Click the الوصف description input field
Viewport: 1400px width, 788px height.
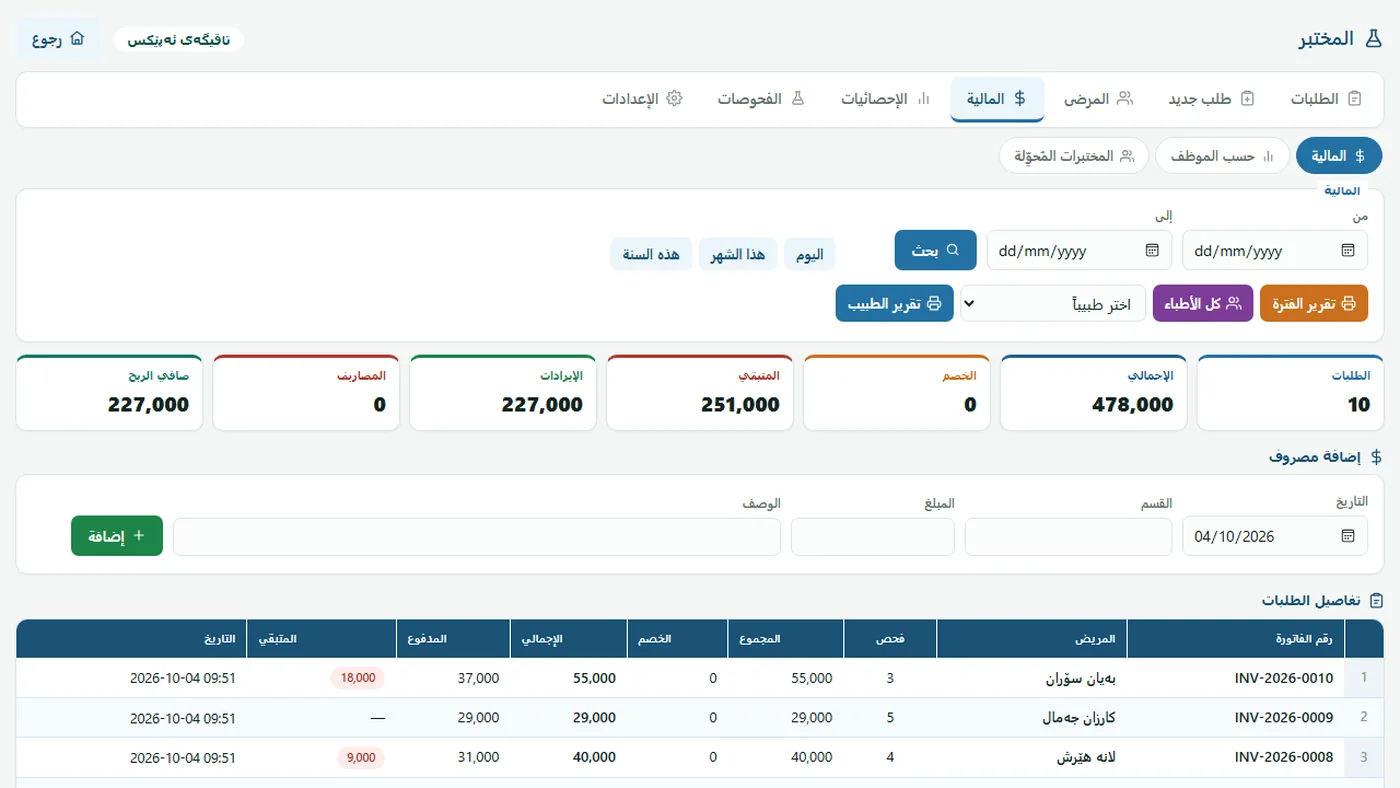click(x=477, y=536)
